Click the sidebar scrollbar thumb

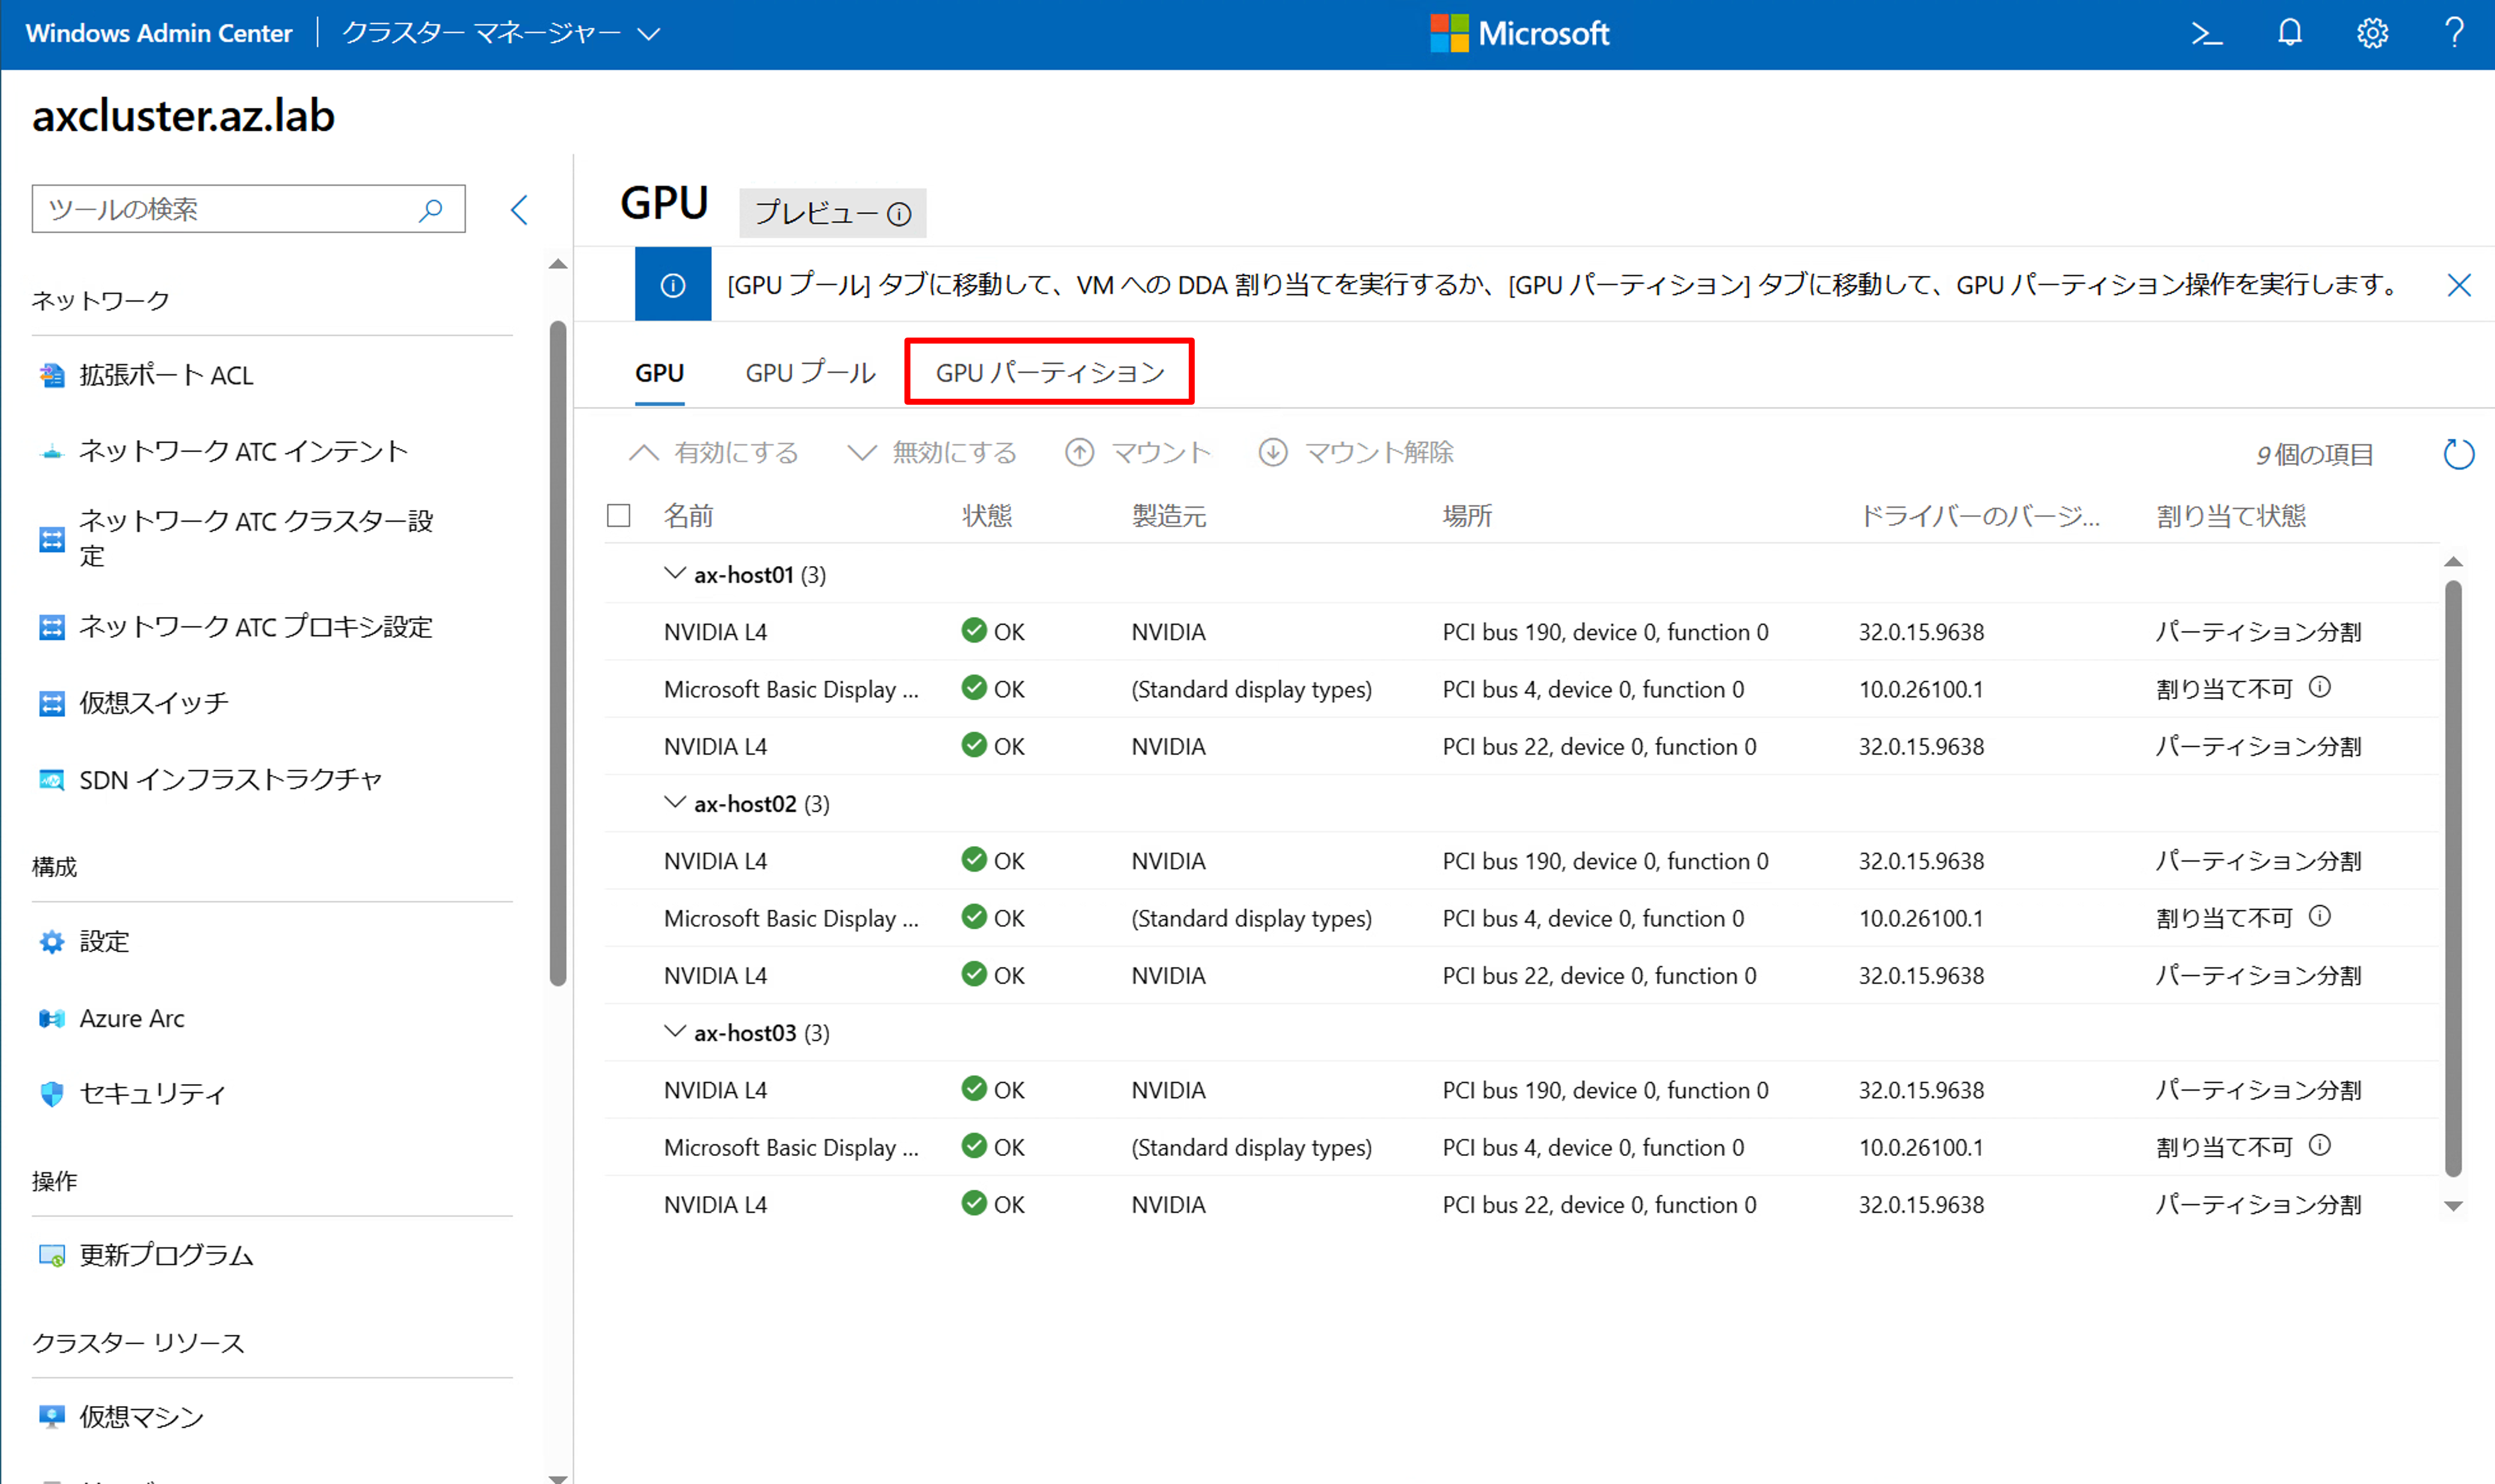tap(558, 654)
